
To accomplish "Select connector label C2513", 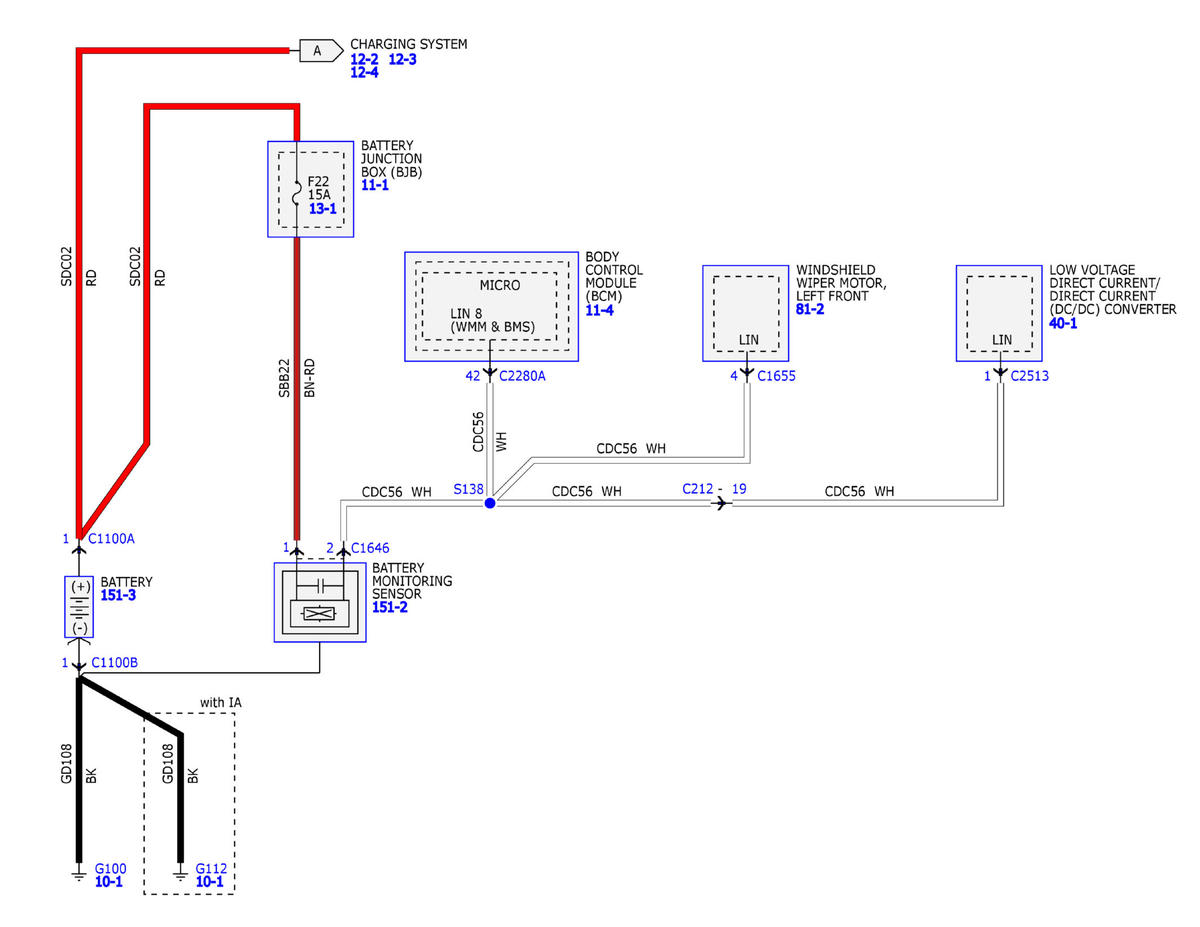I will 1030,376.
